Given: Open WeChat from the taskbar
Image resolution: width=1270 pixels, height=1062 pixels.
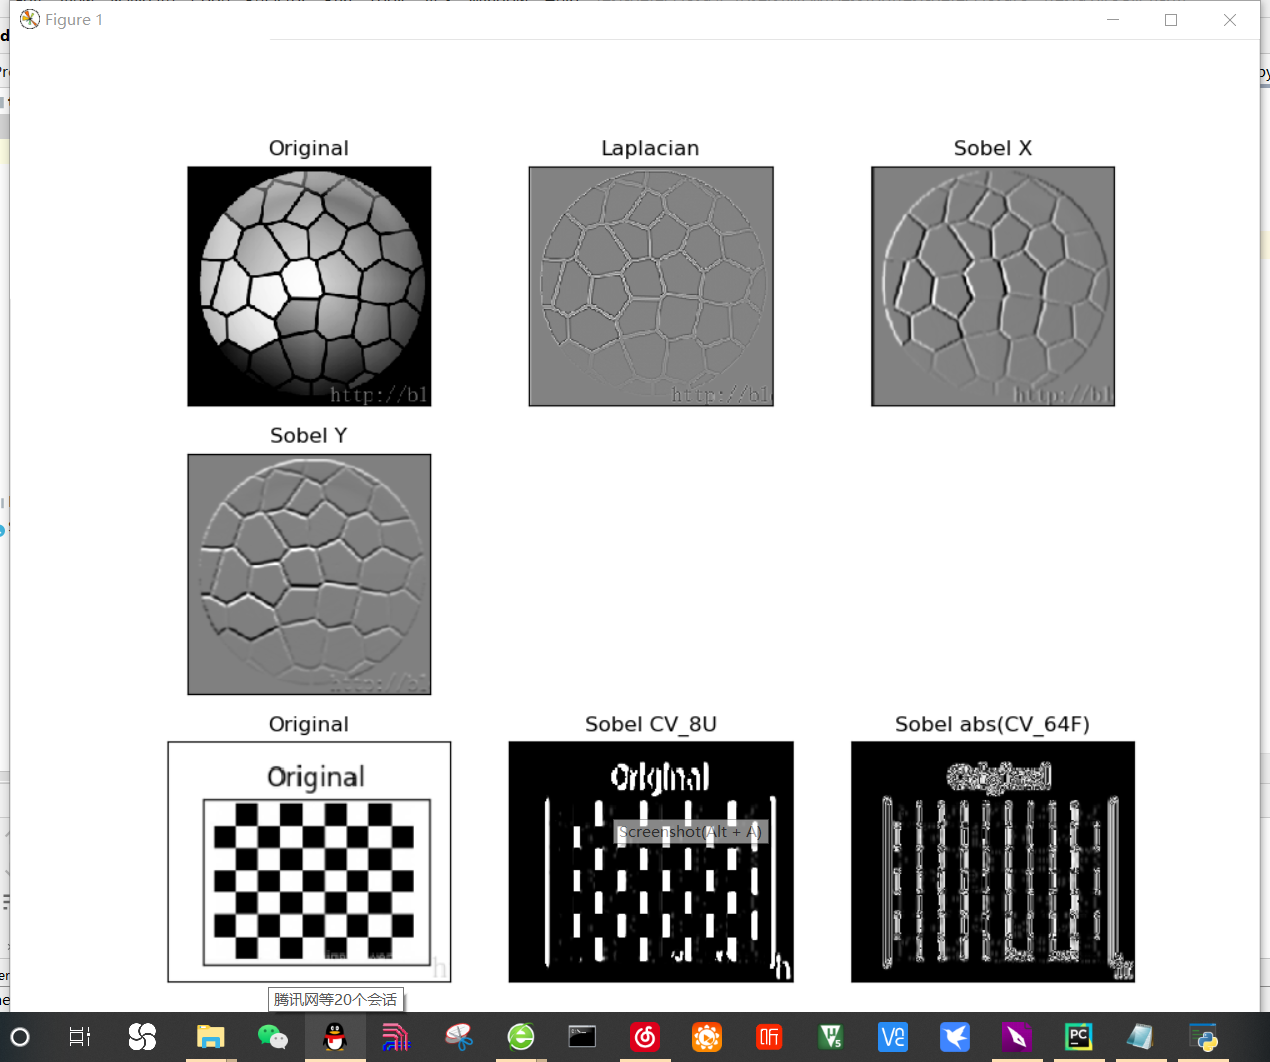Looking at the screenshot, I should (x=273, y=1037).
